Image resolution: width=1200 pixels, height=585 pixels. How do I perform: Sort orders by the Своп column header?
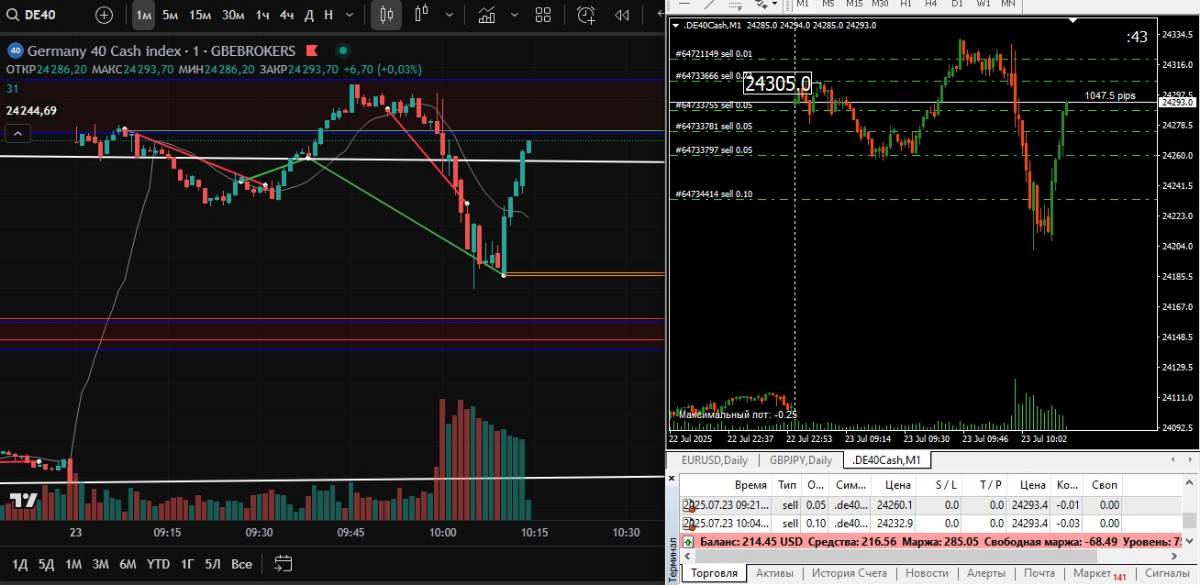[x=1104, y=485]
